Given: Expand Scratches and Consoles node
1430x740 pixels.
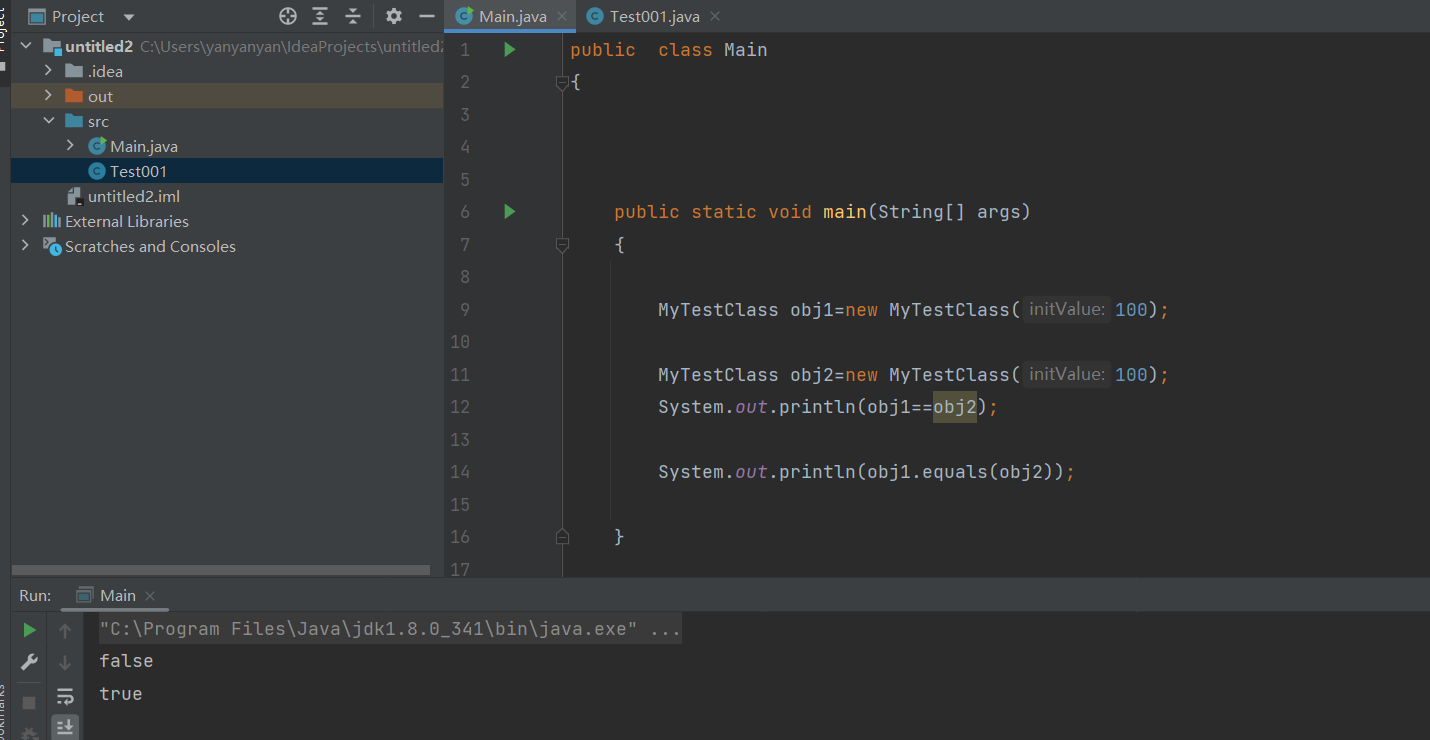Looking at the screenshot, I should 26,246.
